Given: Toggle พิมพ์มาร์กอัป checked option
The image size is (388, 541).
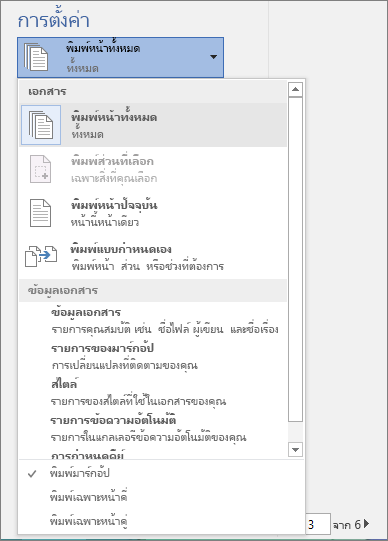Looking at the screenshot, I should pos(161,473).
